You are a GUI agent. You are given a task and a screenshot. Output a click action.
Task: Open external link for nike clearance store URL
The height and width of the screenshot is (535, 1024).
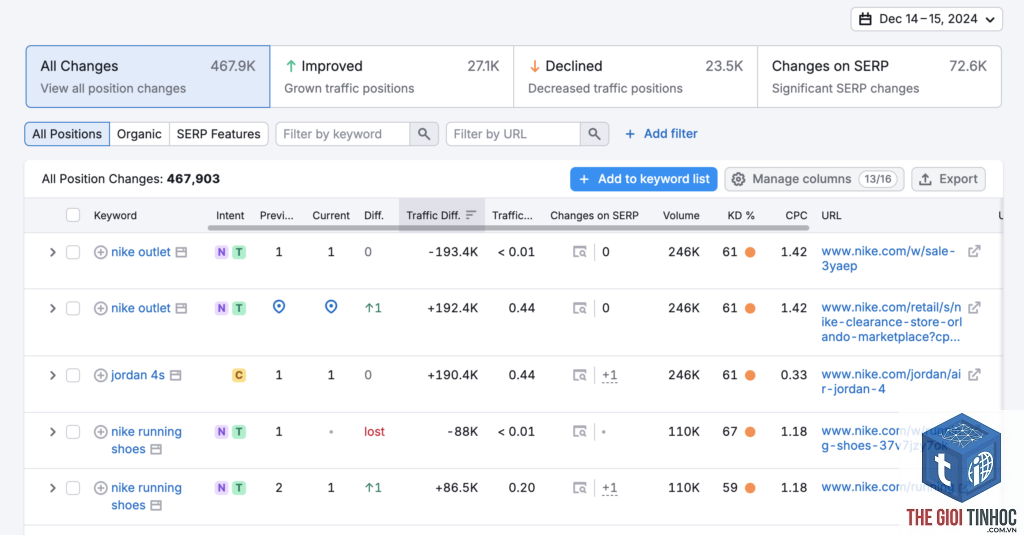point(974,308)
